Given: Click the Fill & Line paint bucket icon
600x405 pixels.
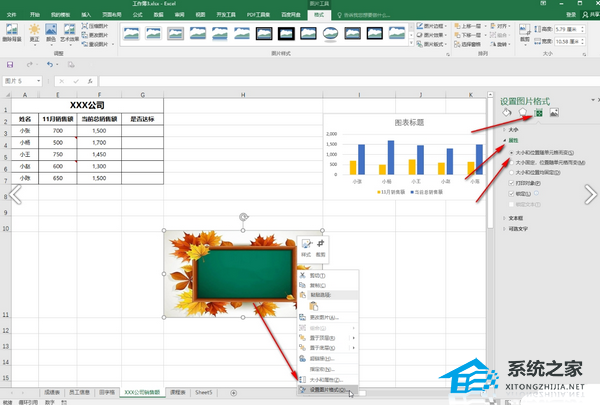Looking at the screenshot, I should 508,113.
